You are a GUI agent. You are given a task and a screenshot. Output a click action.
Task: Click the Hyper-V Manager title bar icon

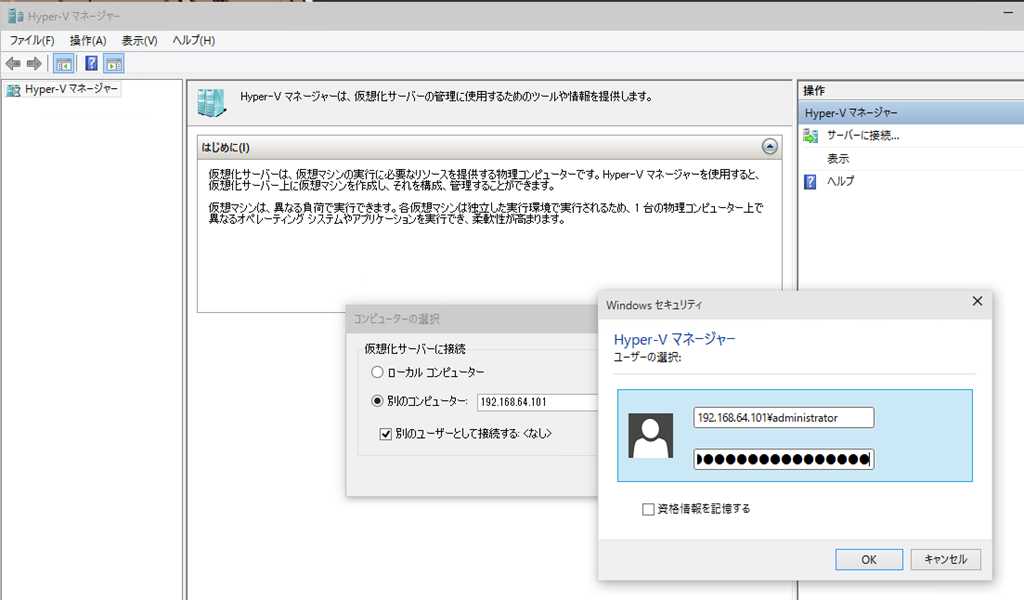click(15, 16)
